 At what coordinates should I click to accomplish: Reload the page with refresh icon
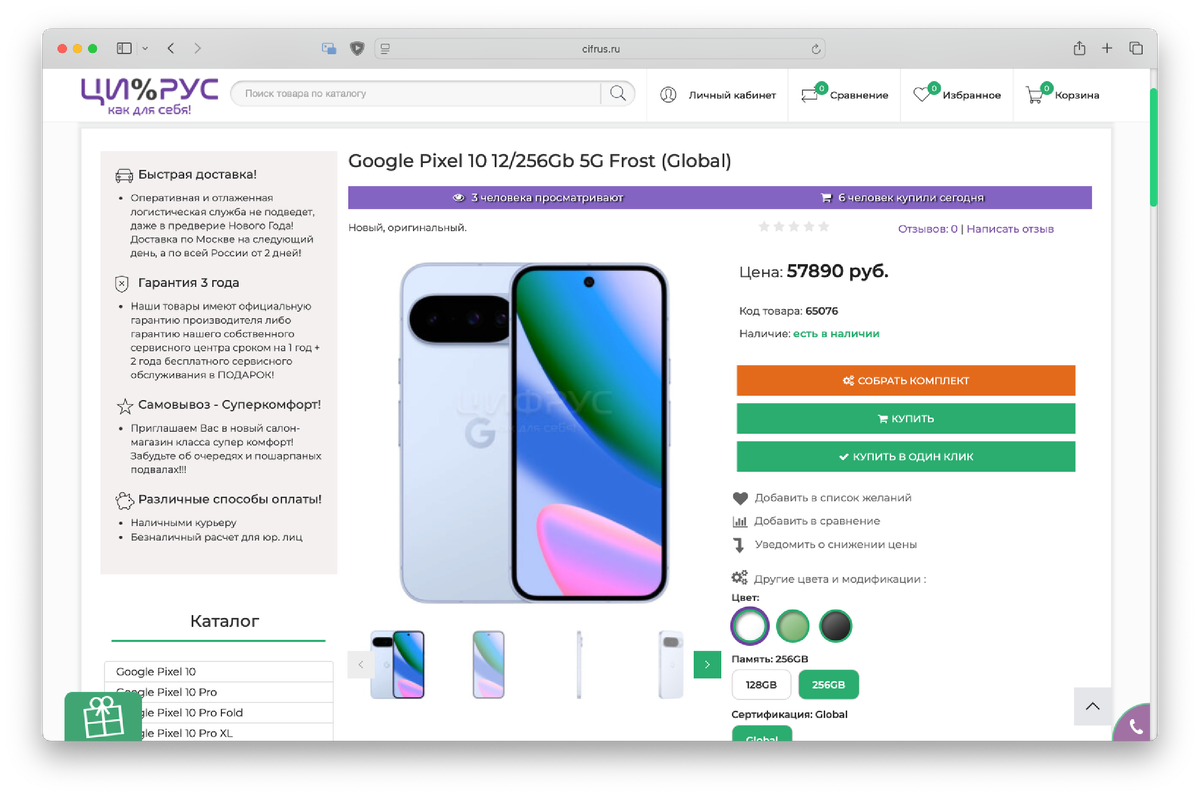point(817,48)
